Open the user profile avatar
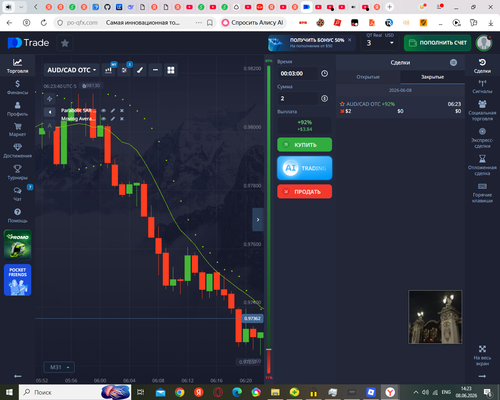Screen dimensions: 500x400 tap(484, 43)
